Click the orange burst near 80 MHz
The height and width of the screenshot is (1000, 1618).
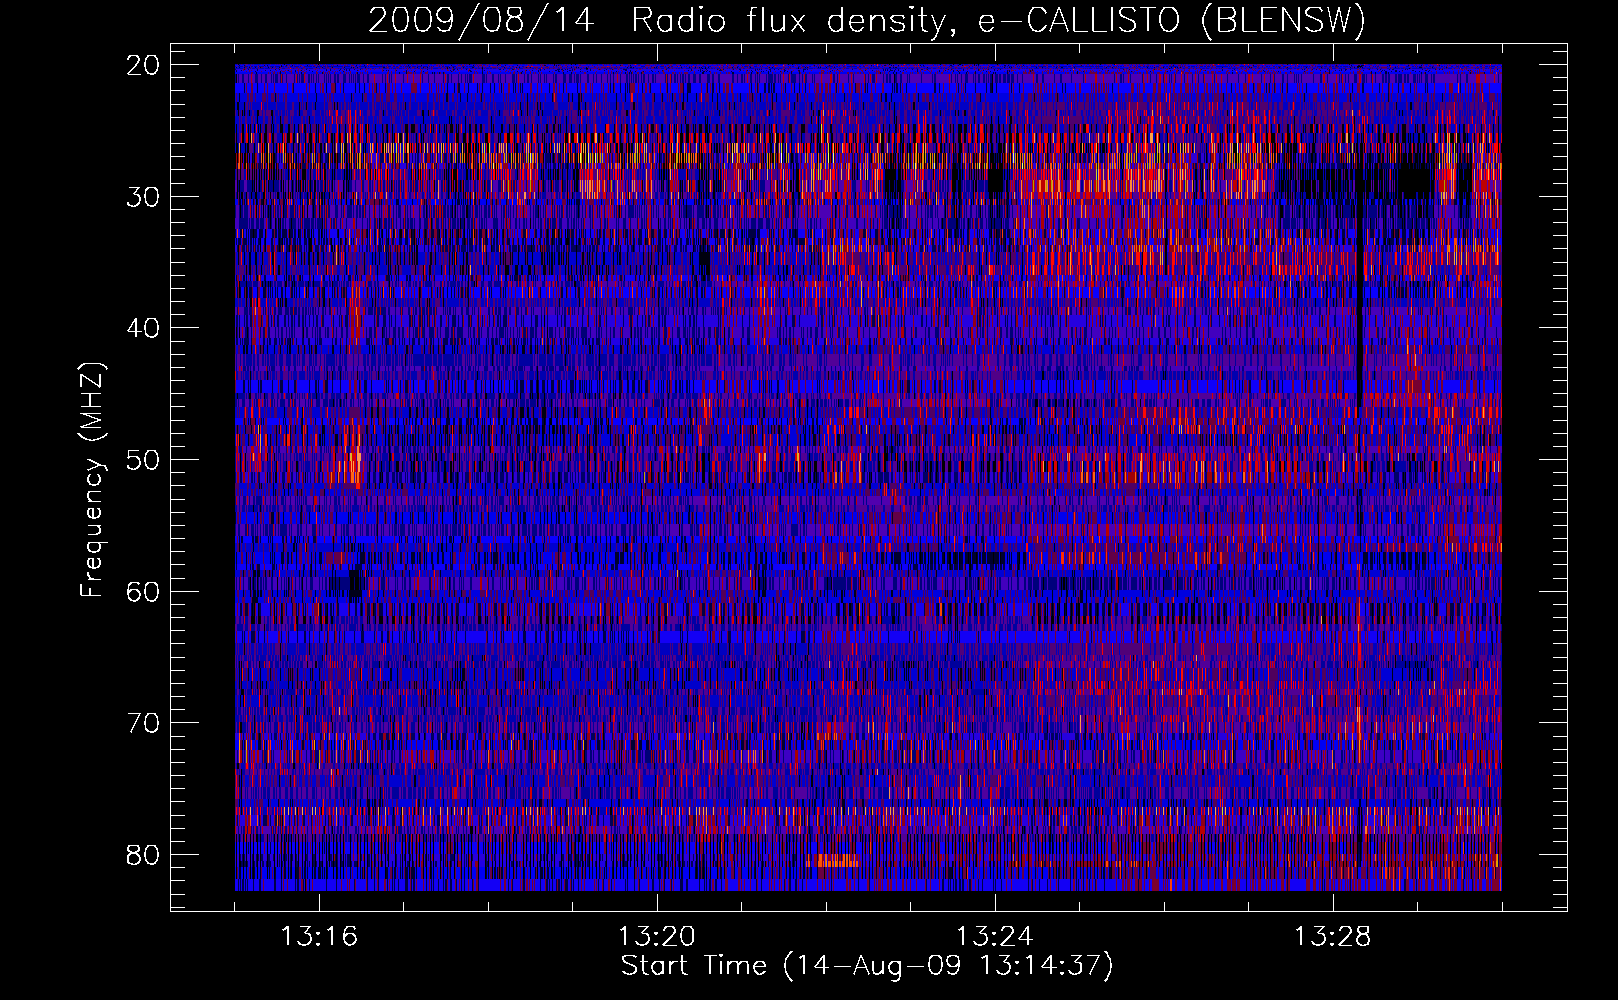pyautogui.click(x=833, y=860)
